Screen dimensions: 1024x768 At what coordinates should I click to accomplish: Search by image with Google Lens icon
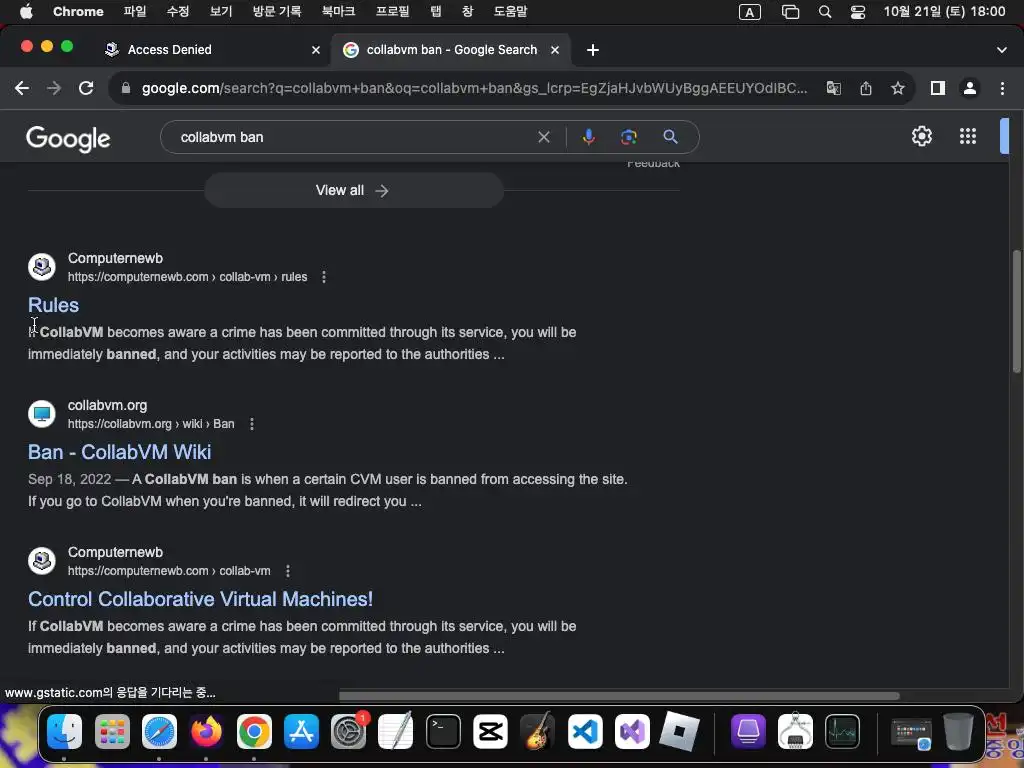coord(628,137)
